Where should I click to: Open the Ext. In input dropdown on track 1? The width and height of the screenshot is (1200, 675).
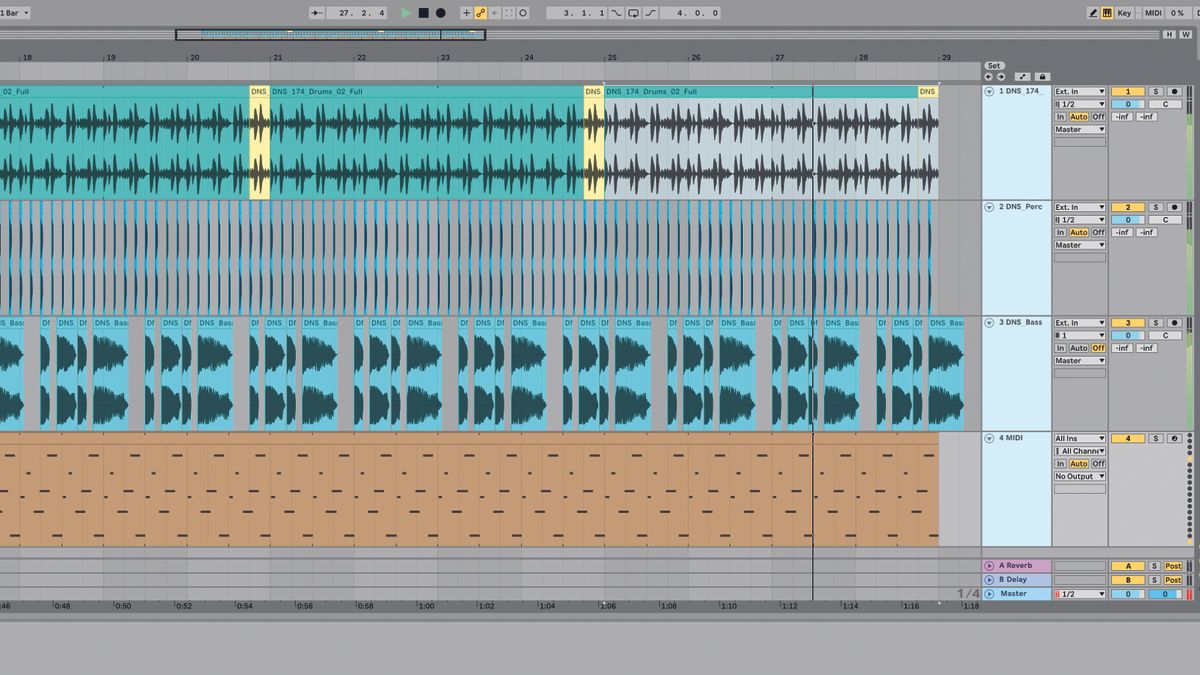1080,92
